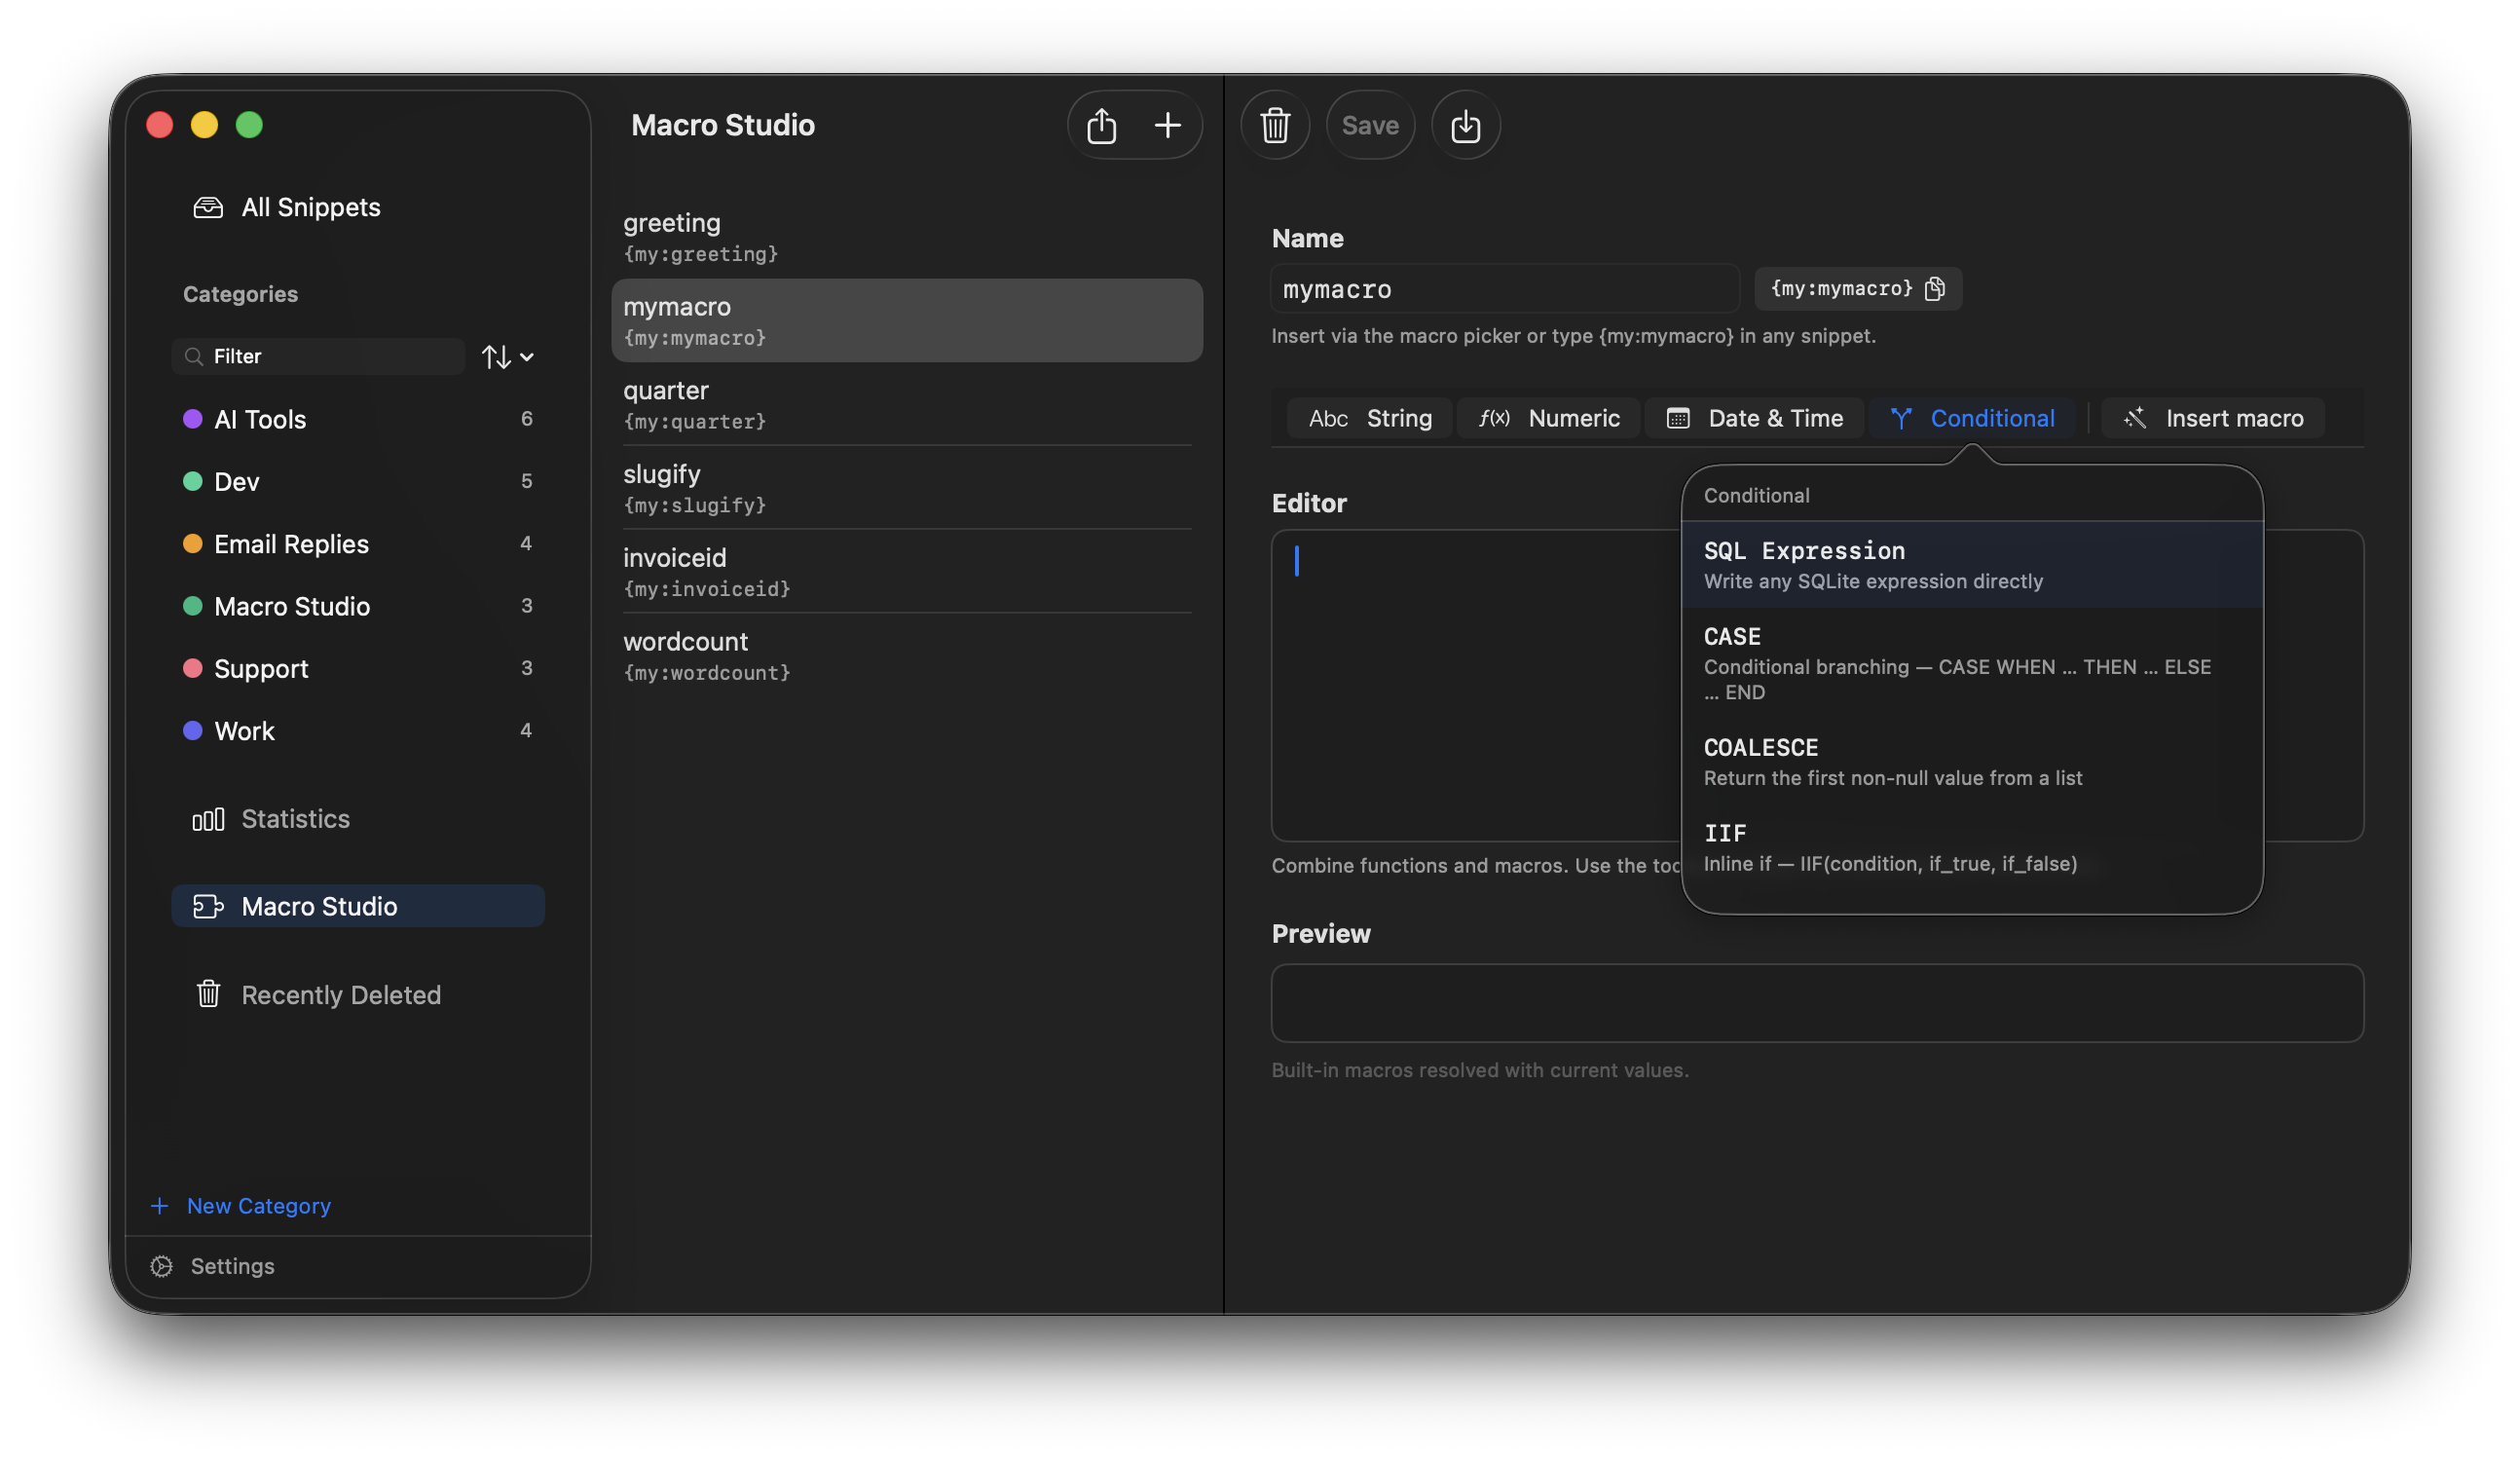The width and height of the screenshot is (2520, 1459).
Task: Focus the category Filter field
Action: tap(318, 356)
